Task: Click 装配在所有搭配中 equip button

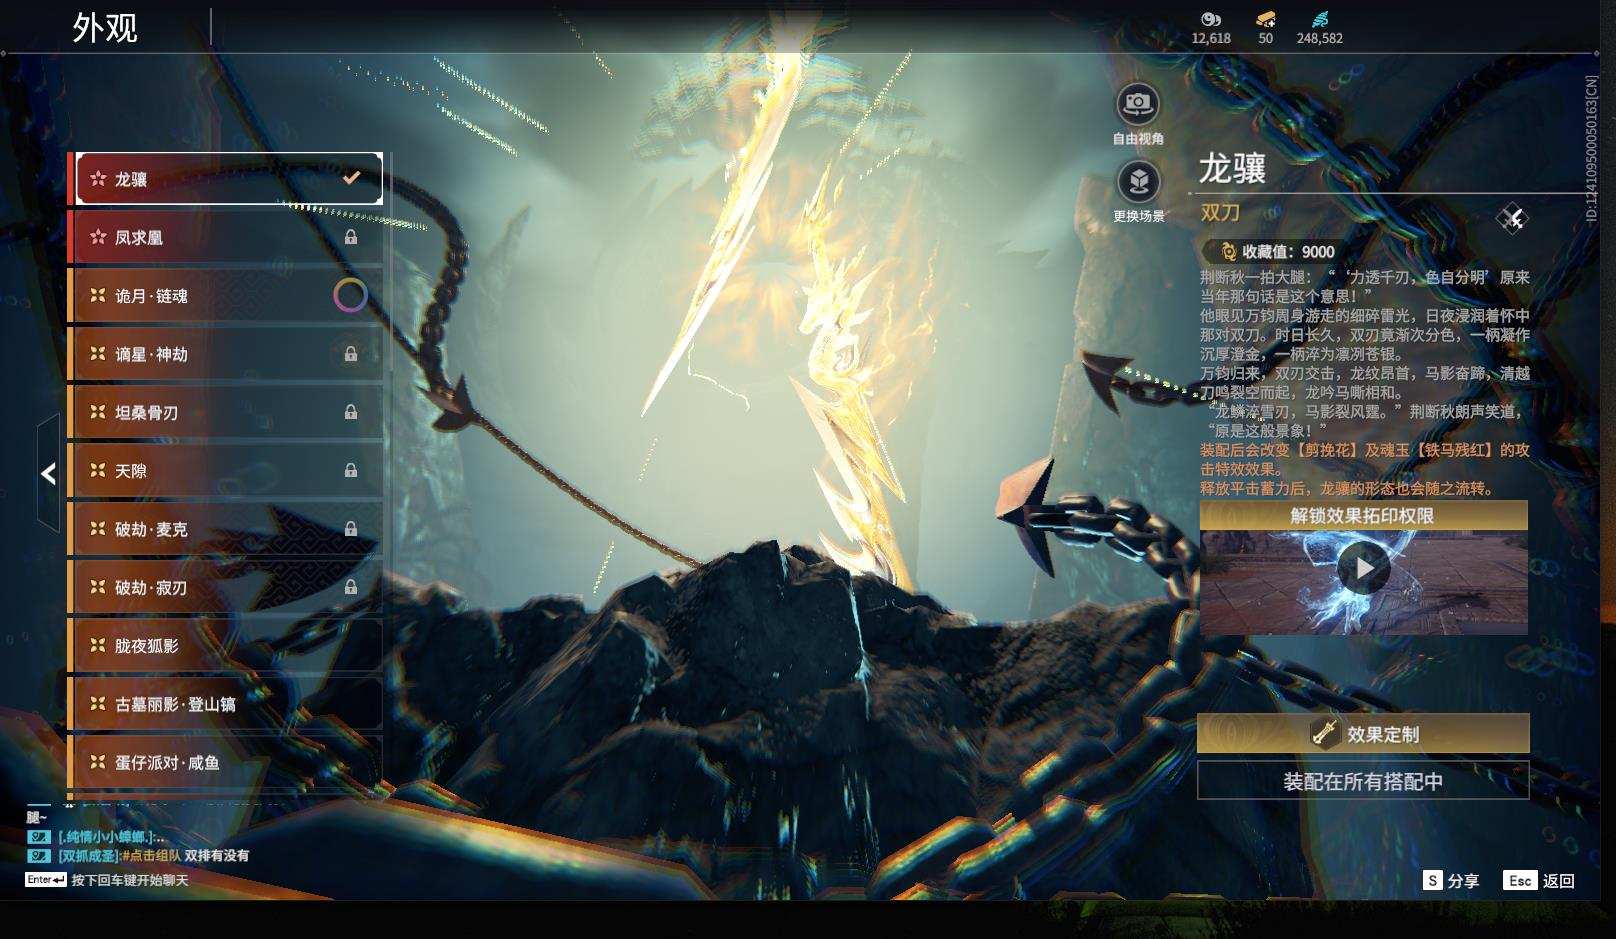Action: tap(1363, 781)
